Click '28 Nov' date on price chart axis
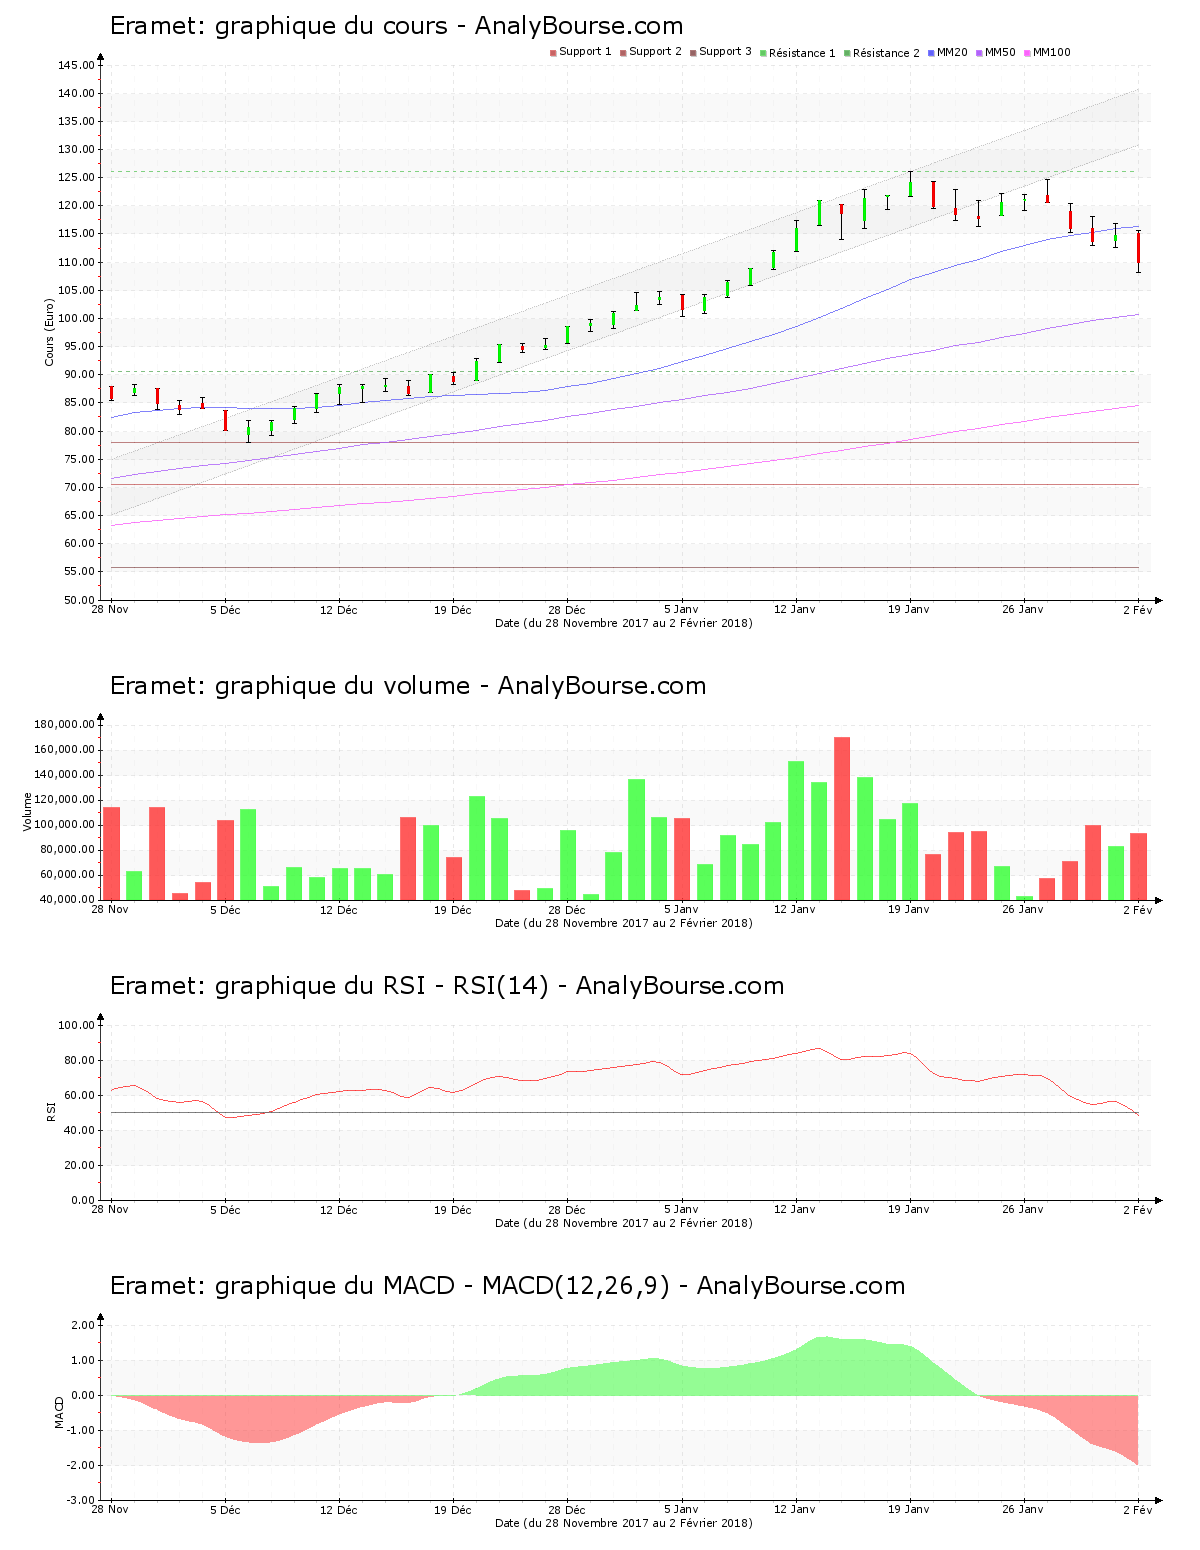1200x1550 pixels. click(x=110, y=609)
